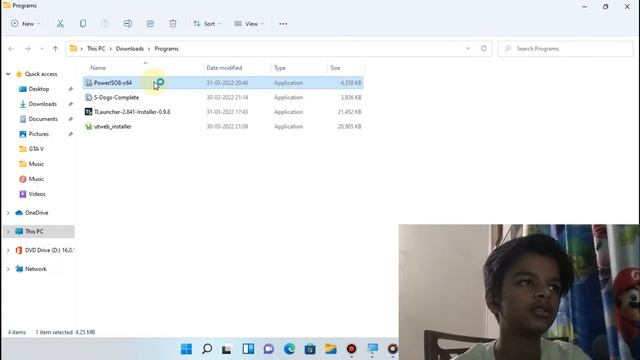Refresh the Programs folder view
Image resolution: width=640 pixels, height=360 pixels.
[x=484, y=49]
